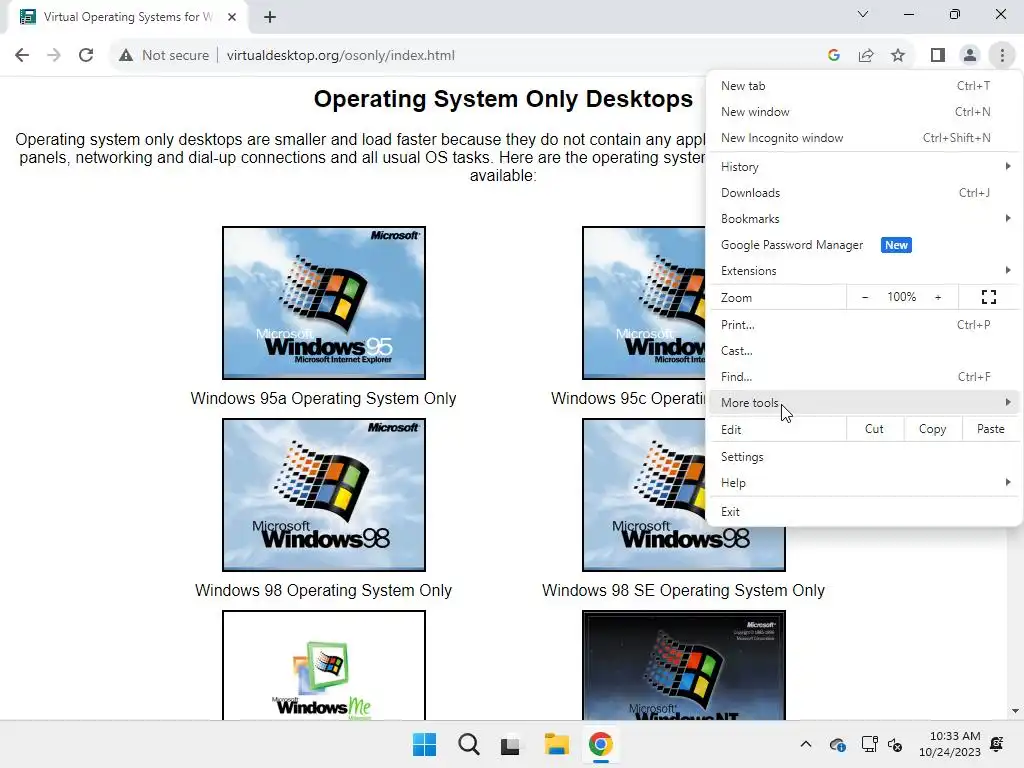This screenshot has width=1024, height=768.
Task: Decrease zoom with the minus button
Action: click(x=865, y=297)
